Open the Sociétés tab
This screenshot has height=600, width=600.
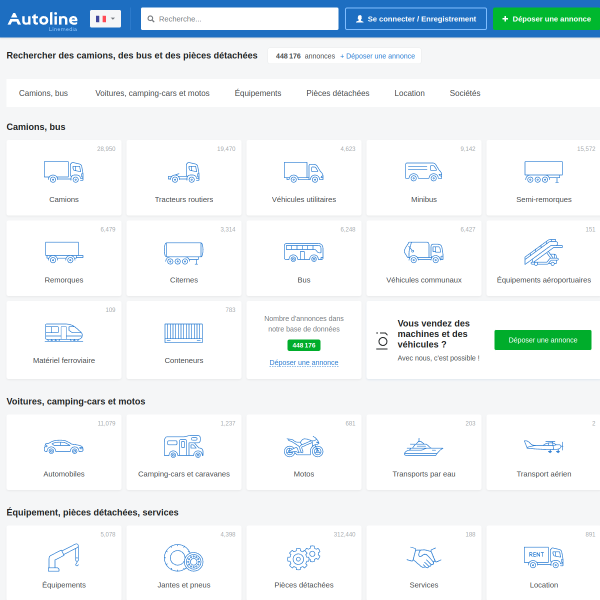coord(465,93)
